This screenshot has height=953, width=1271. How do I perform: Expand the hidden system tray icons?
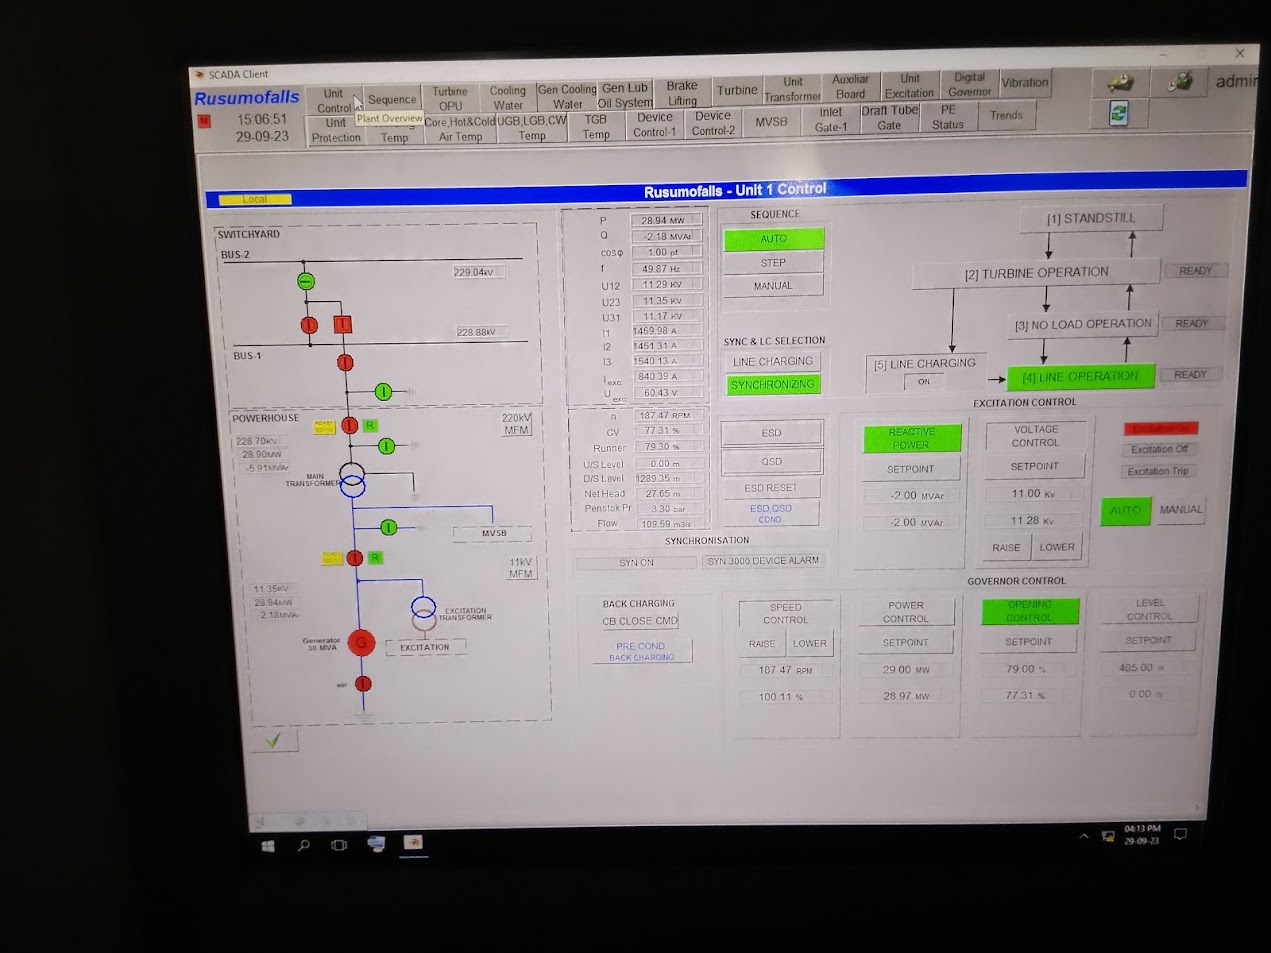1084,836
